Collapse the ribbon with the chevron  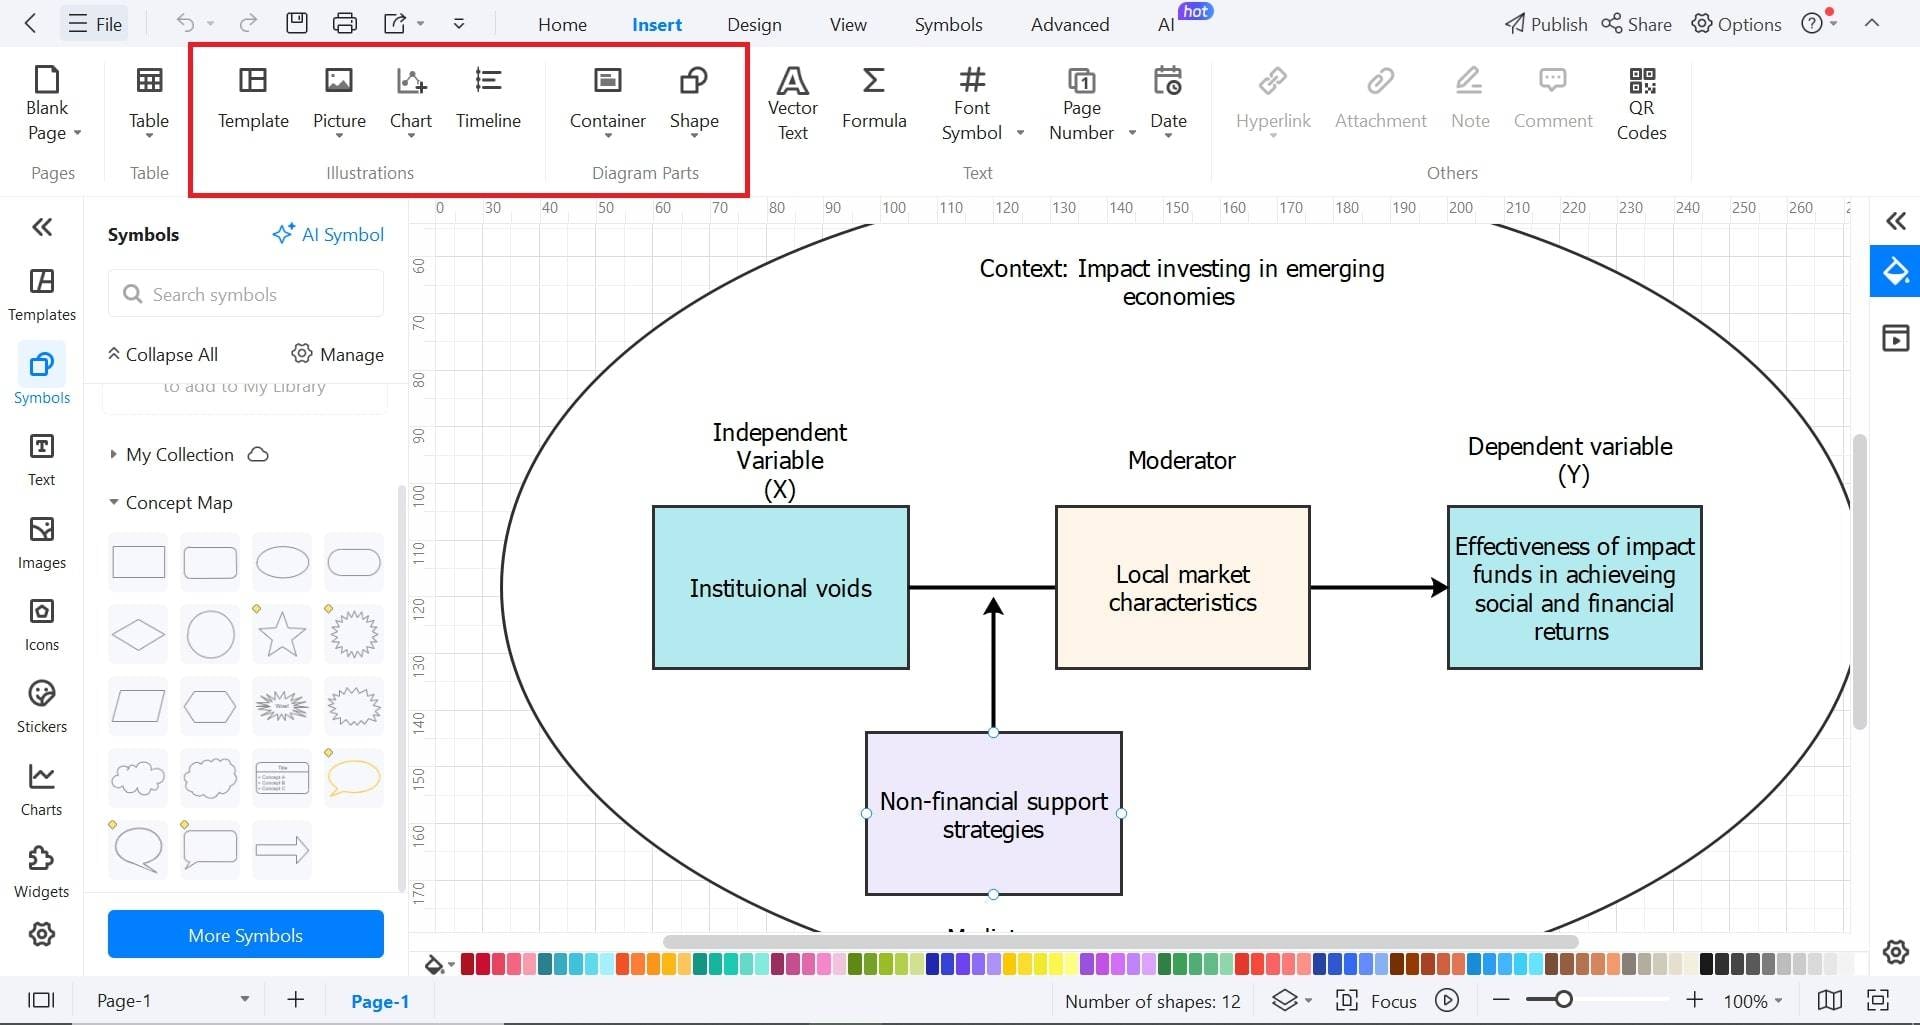(x=1871, y=23)
